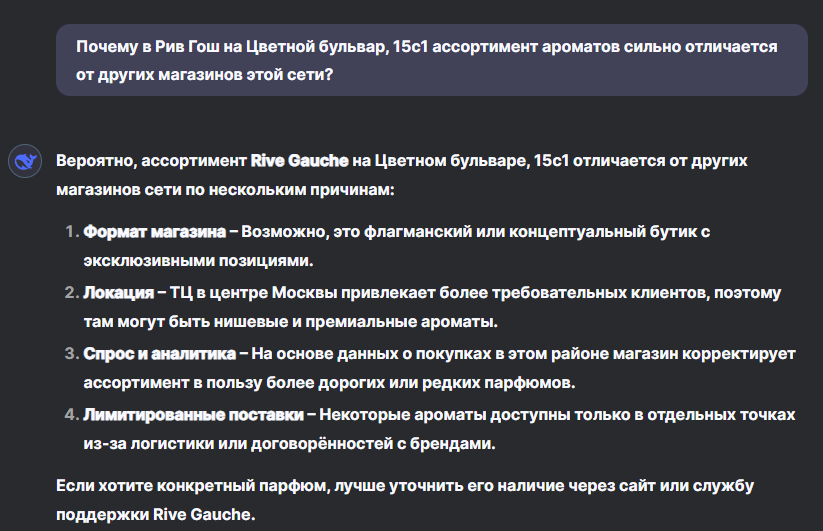This screenshot has height=531, width=823.
Task: Click the bold "Лимитированные поставки" heading
Action: click(193, 414)
